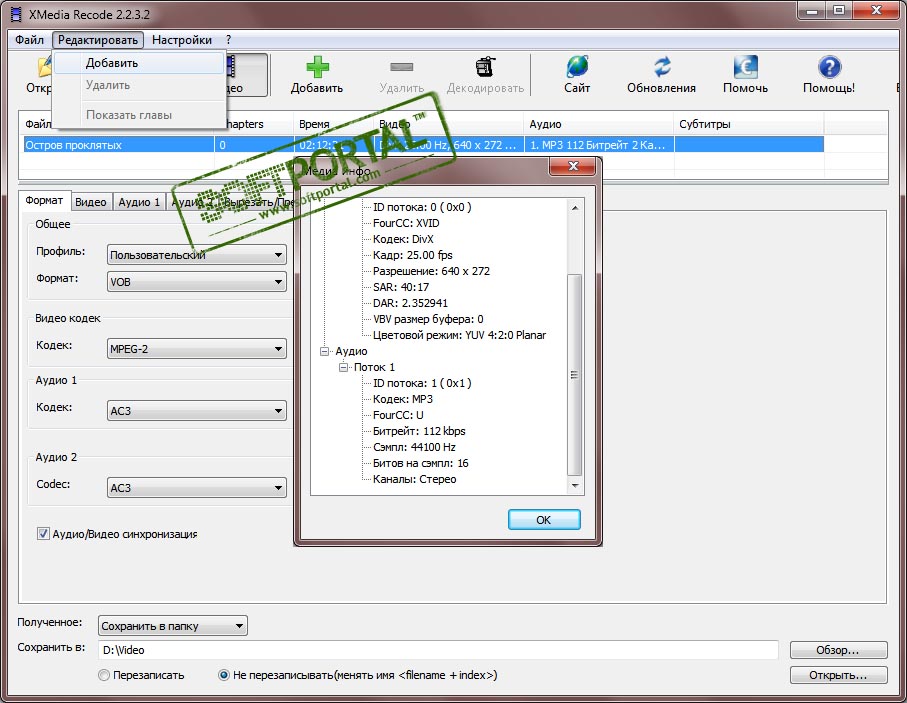
Task: Click the Открыть... button
Action: tap(838, 675)
